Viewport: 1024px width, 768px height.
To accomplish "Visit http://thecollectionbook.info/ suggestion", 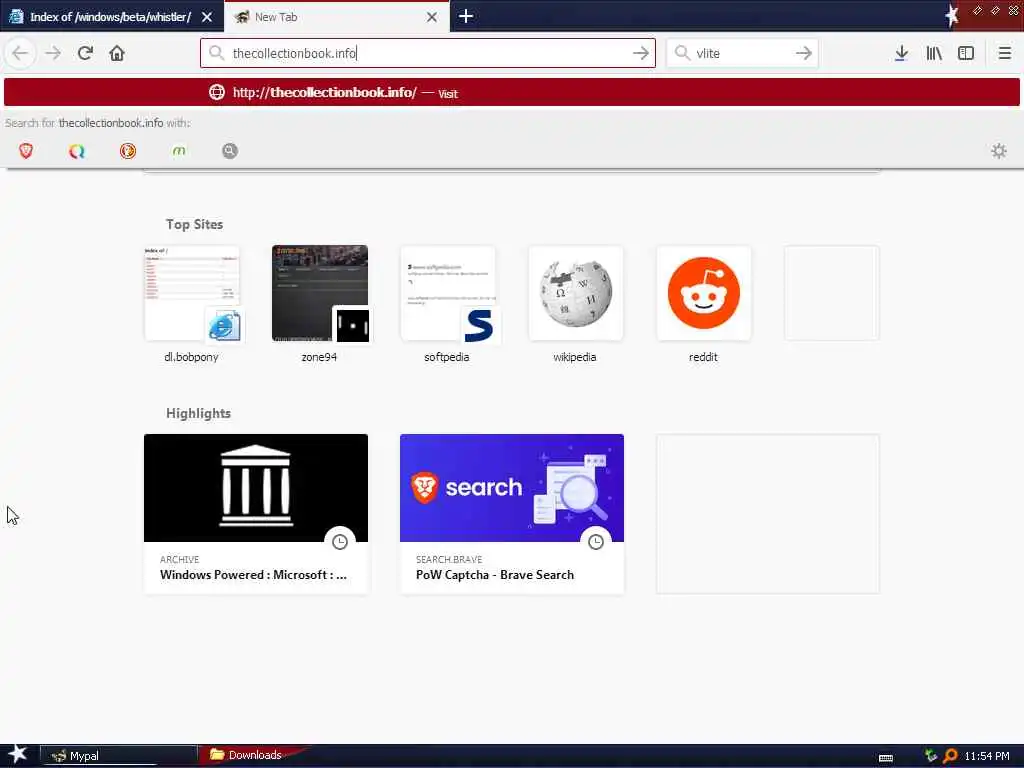I will tap(512, 92).
